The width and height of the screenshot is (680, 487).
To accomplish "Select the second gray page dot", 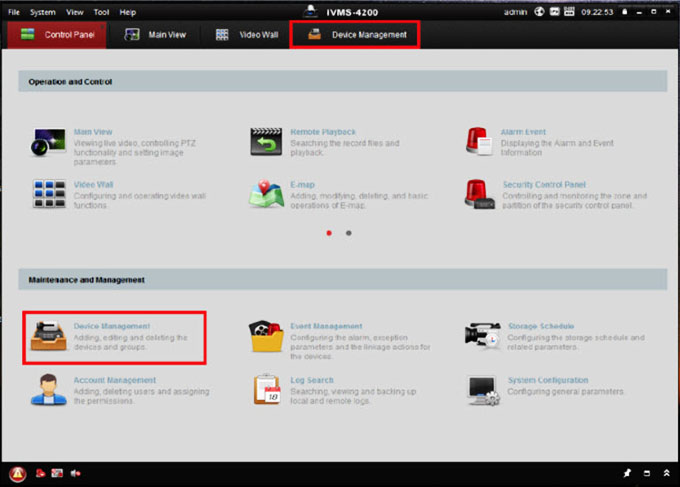I will click(349, 233).
